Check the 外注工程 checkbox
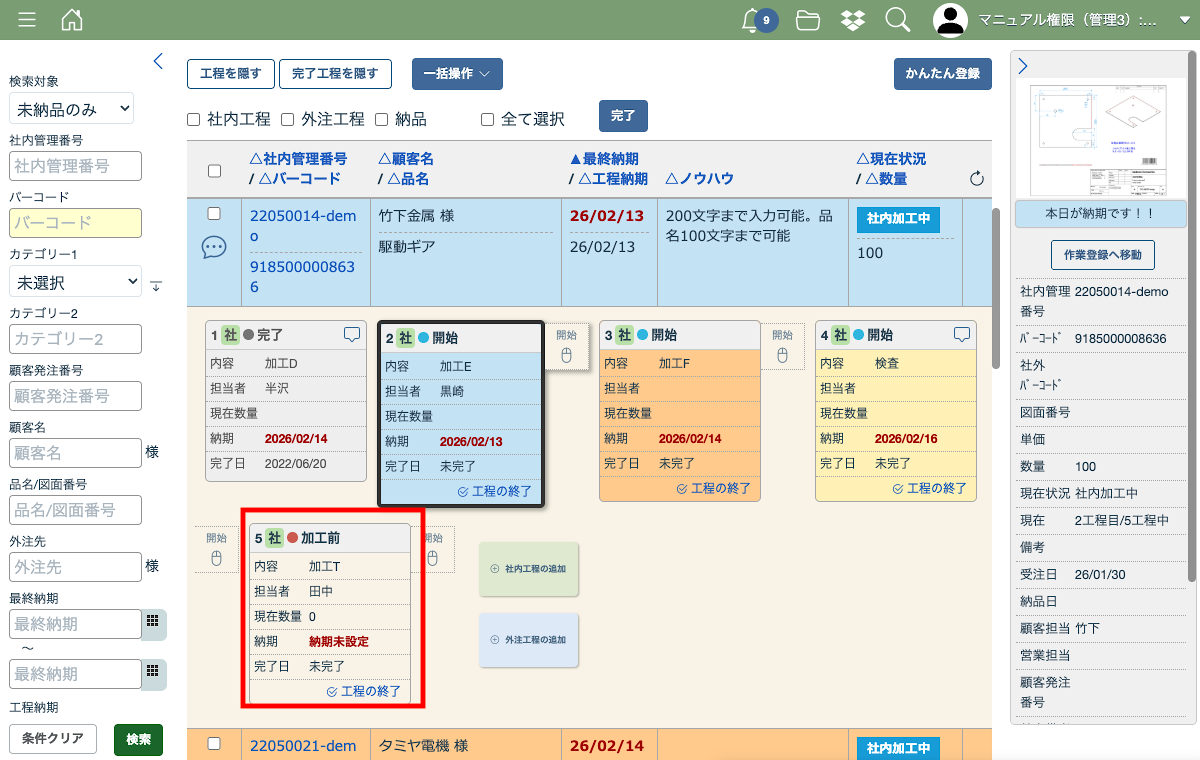This screenshot has width=1200, height=760. coord(287,120)
